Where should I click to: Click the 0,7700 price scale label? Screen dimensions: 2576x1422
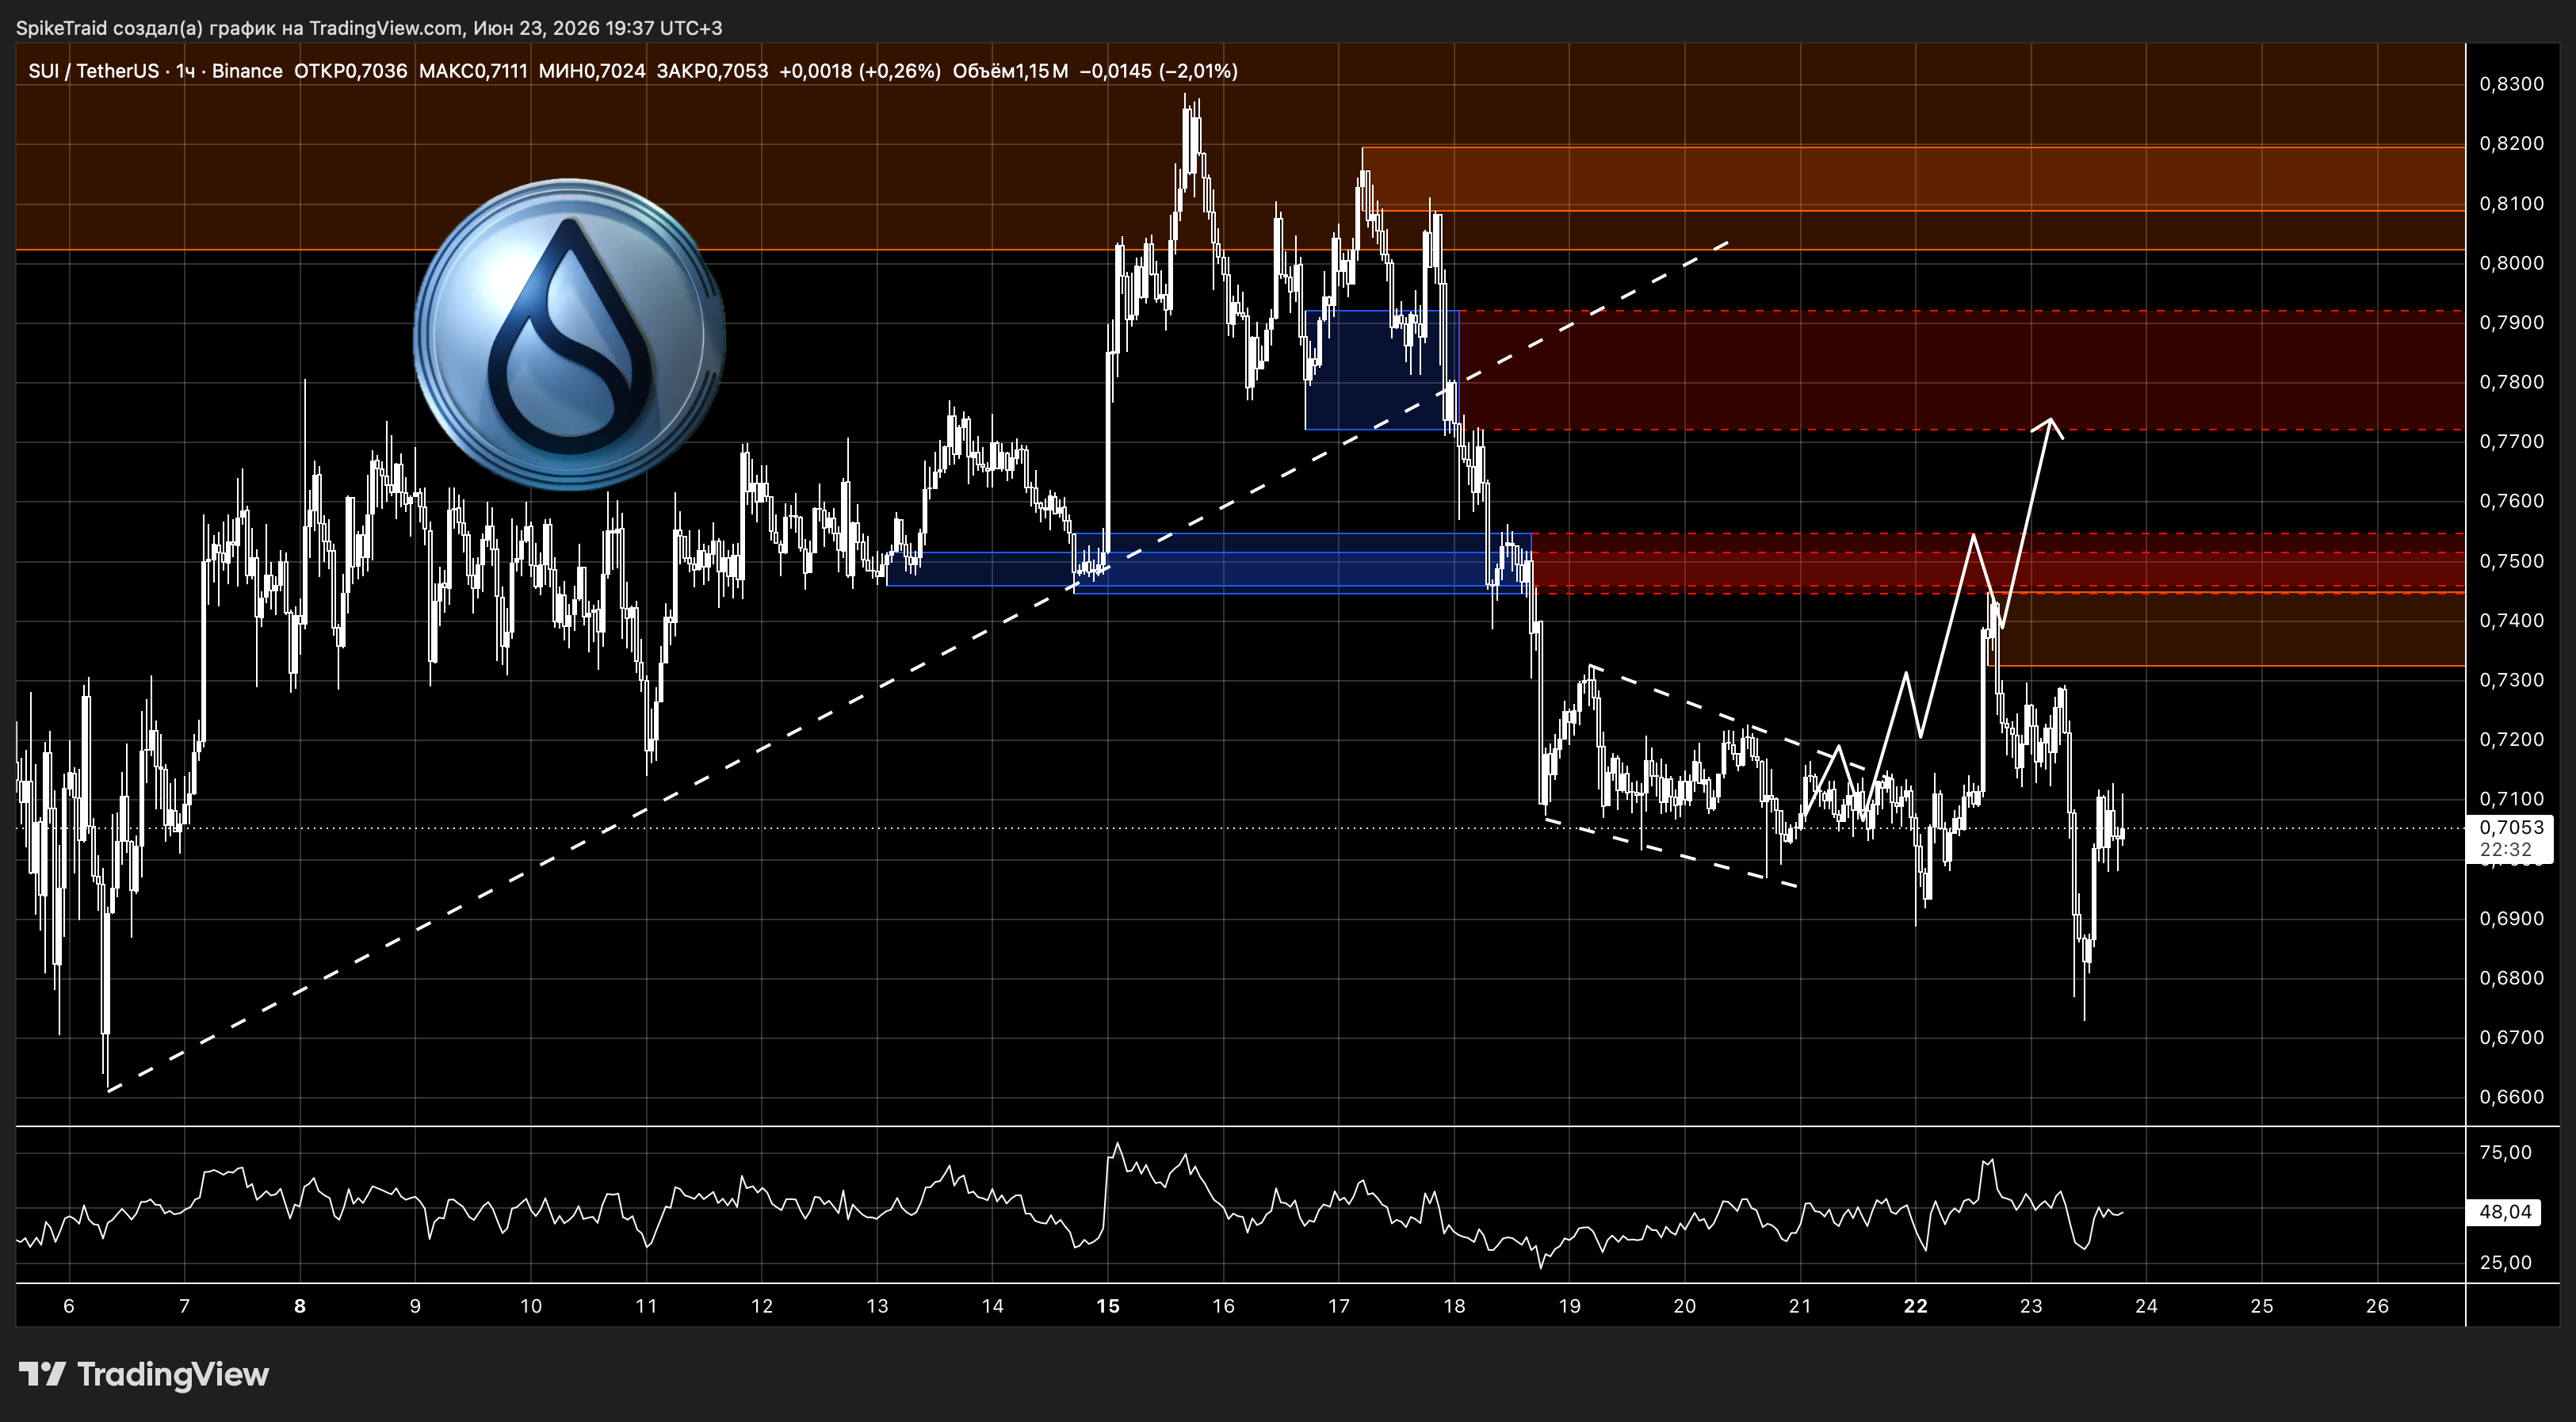pyautogui.click(x=2512, y=441)
